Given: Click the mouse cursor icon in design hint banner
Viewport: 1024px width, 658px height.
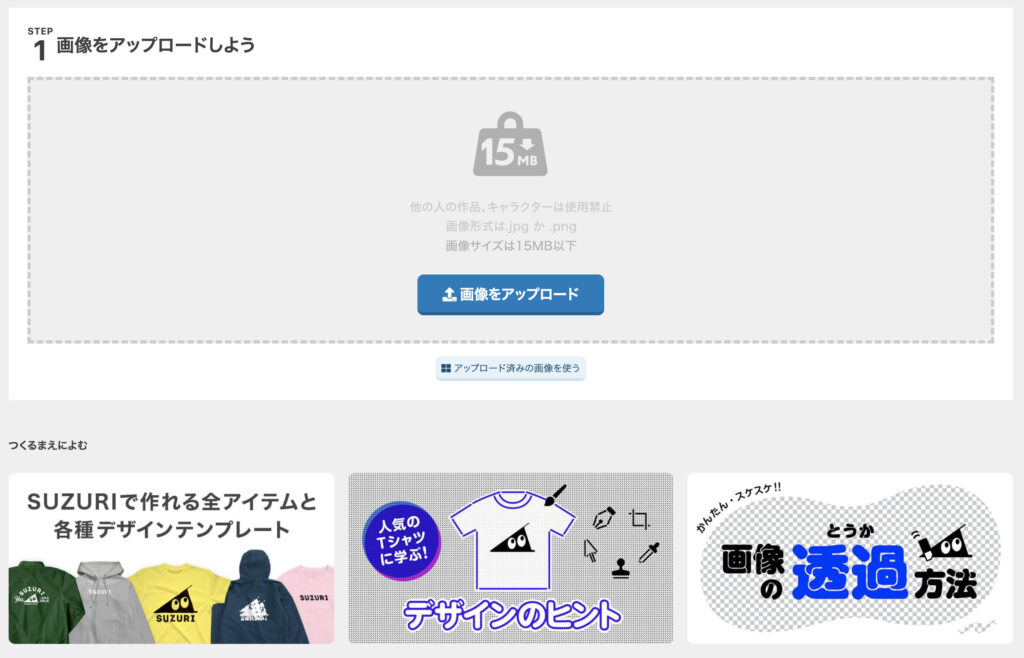Looking at the screenshot, I should coord(590,550).
